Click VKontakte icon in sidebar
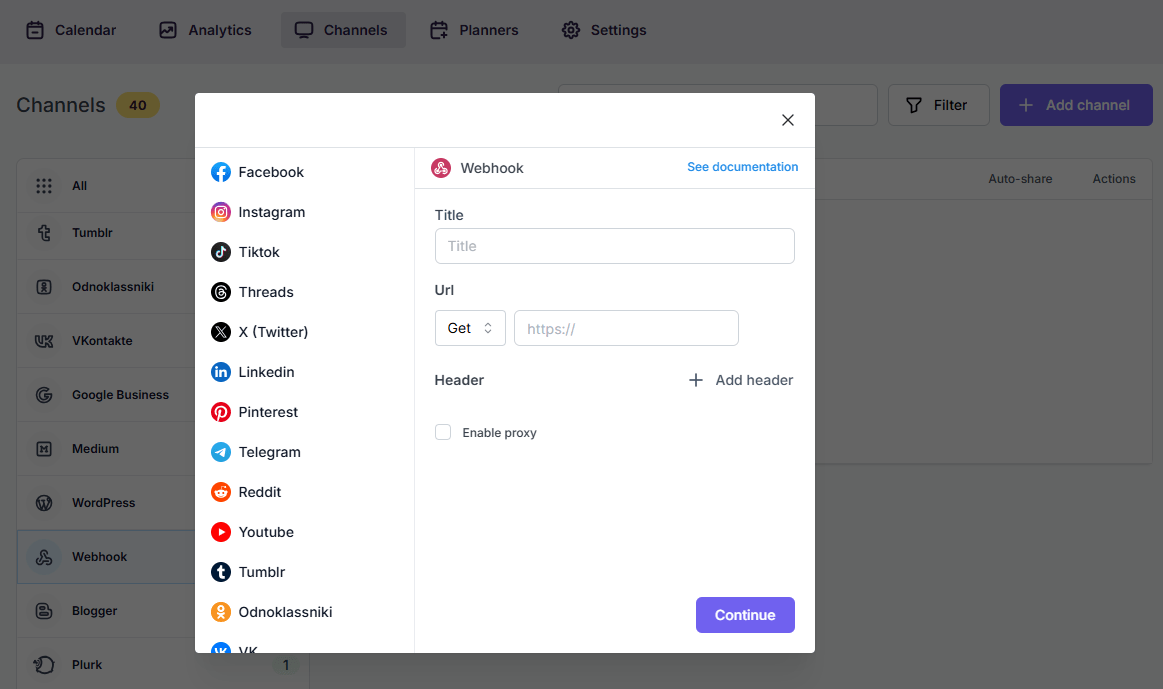Viewport: 1163px width, 689px height. coord(44,341)
